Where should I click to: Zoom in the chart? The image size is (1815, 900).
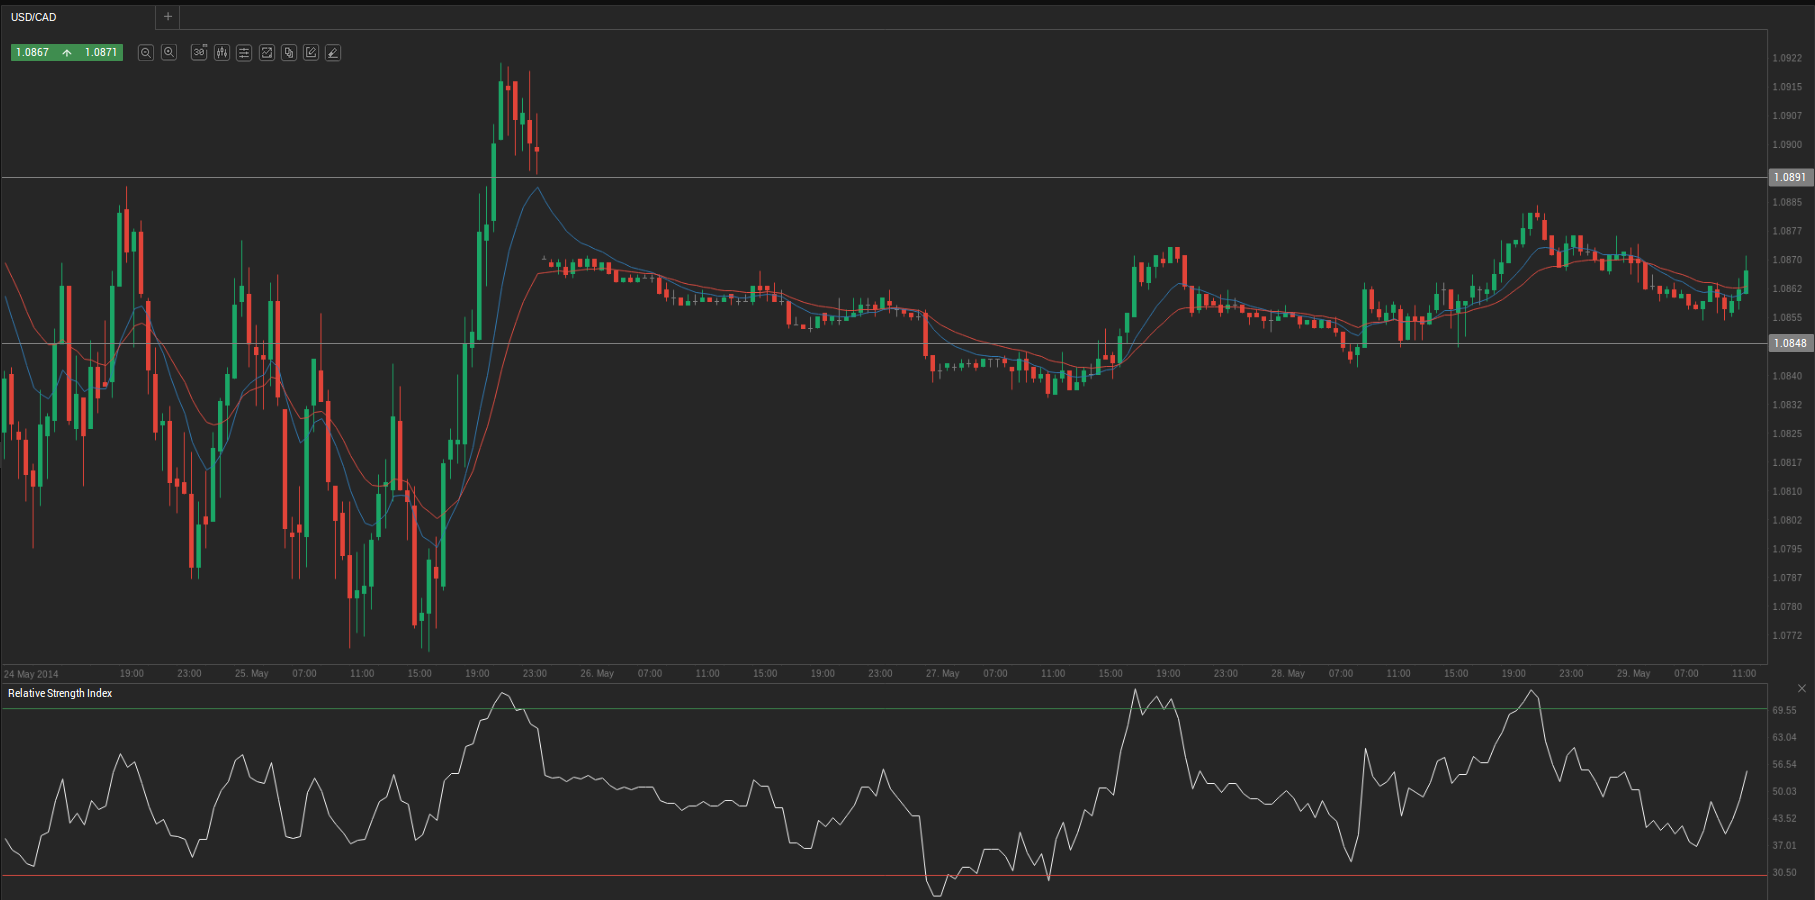[x=169, y=53]
